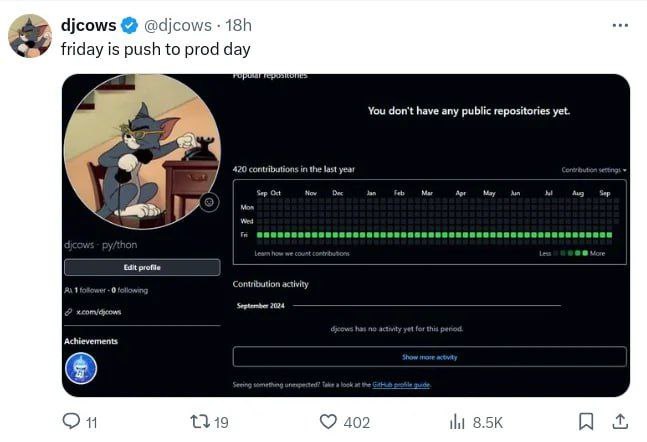Screen dimensions: 647x442
Task: Click Show more activity button
Action: [430, 357]
